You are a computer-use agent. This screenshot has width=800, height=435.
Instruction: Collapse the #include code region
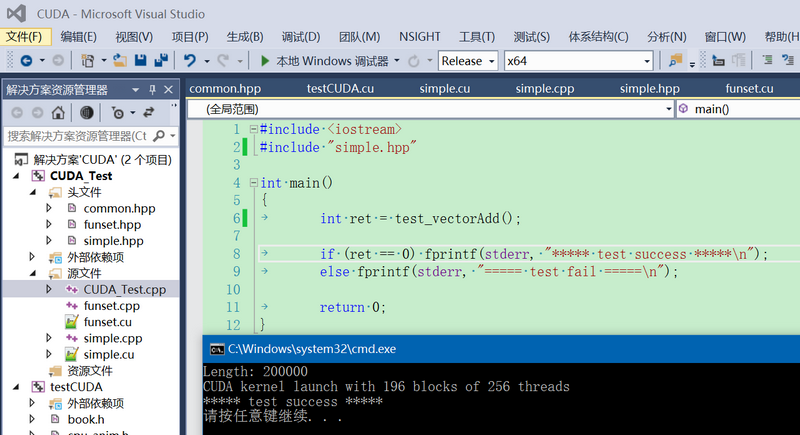(x=254, y=130)
